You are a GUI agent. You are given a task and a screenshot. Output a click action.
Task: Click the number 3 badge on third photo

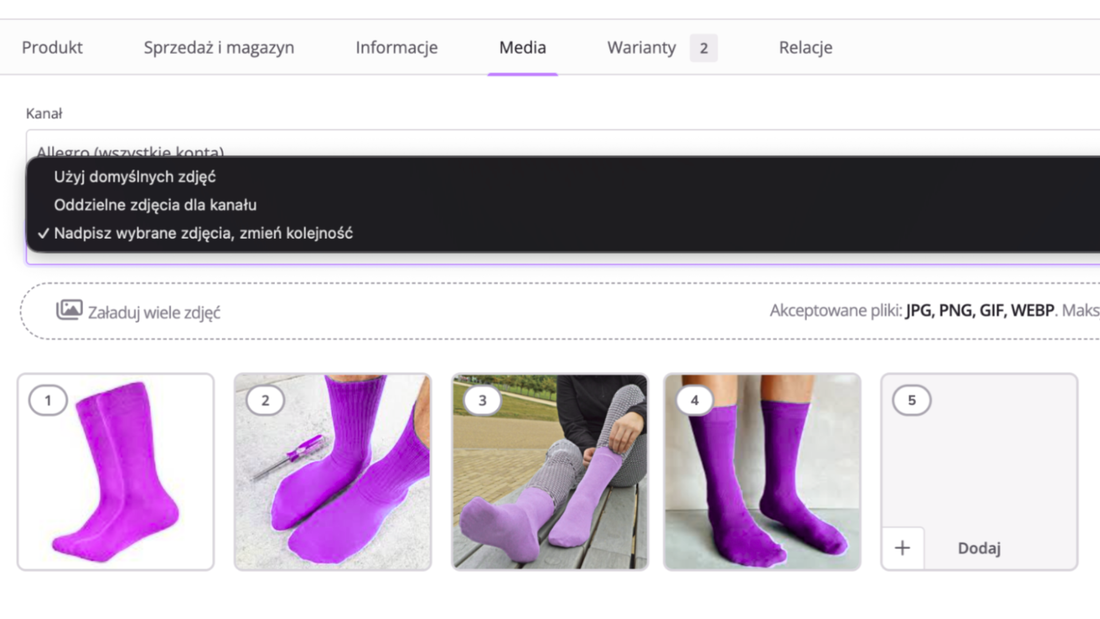pyautogui.click(x=483, y=401)
